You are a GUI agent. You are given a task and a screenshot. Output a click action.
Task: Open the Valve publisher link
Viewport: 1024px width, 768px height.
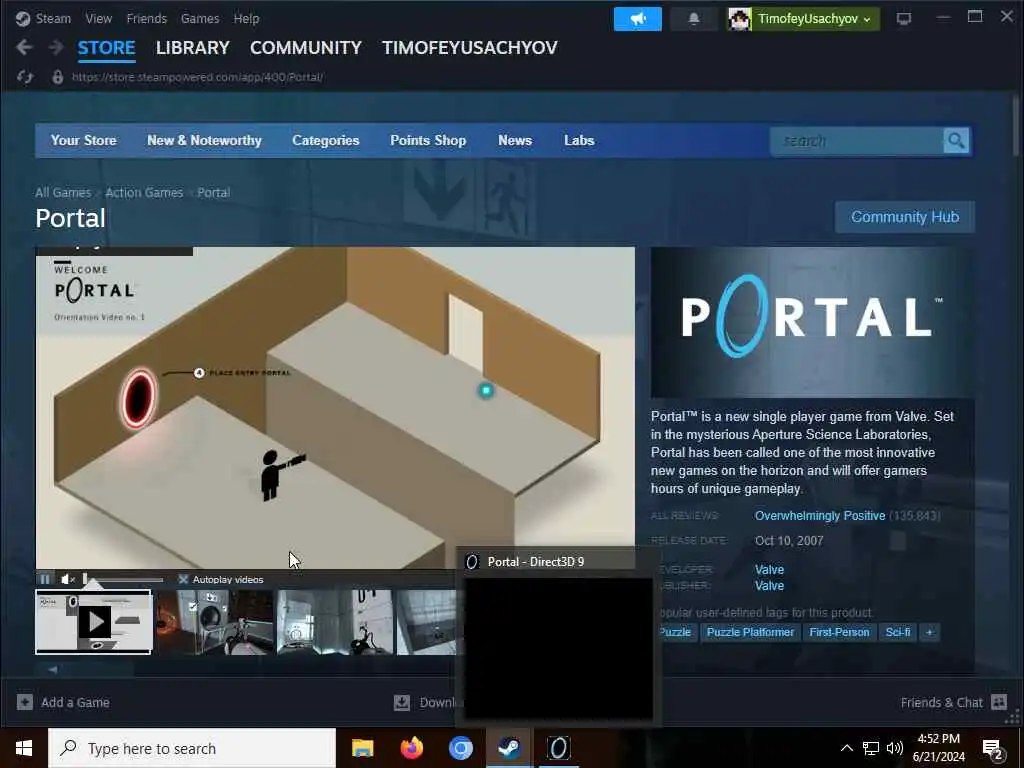[x=769, y=586]
